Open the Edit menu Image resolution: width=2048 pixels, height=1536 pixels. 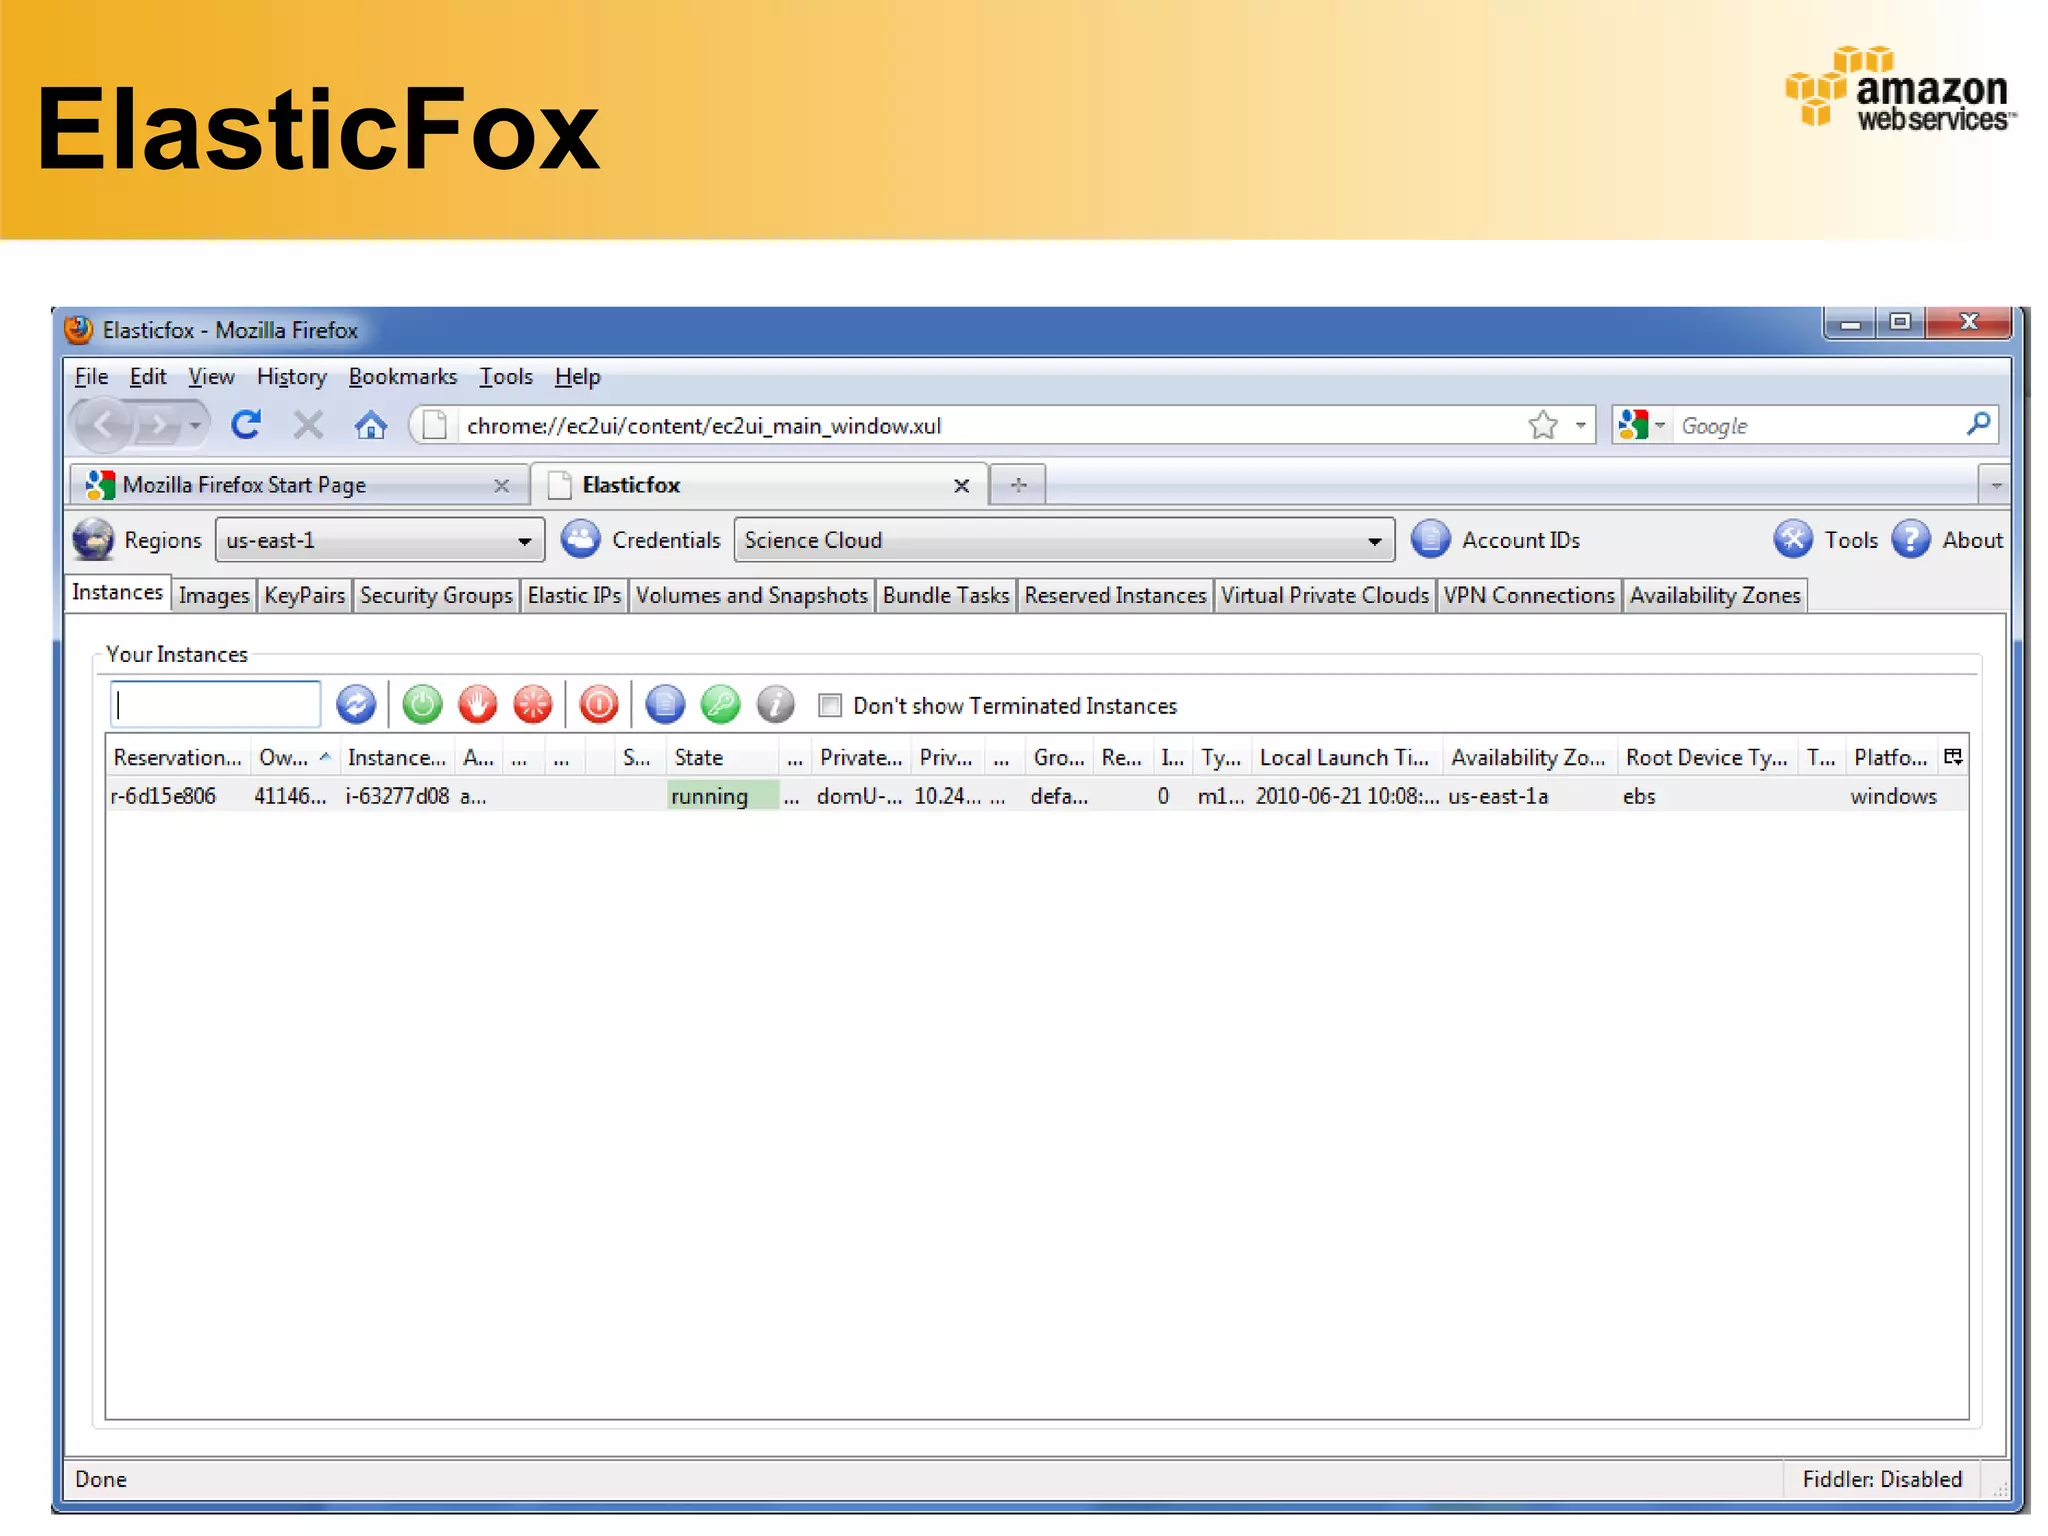[x=148, y=377]
